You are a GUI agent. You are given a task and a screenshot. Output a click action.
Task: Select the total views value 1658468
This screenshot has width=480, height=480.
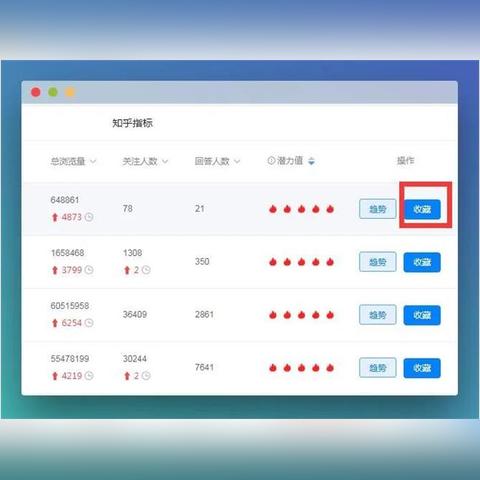click(67, 253)
